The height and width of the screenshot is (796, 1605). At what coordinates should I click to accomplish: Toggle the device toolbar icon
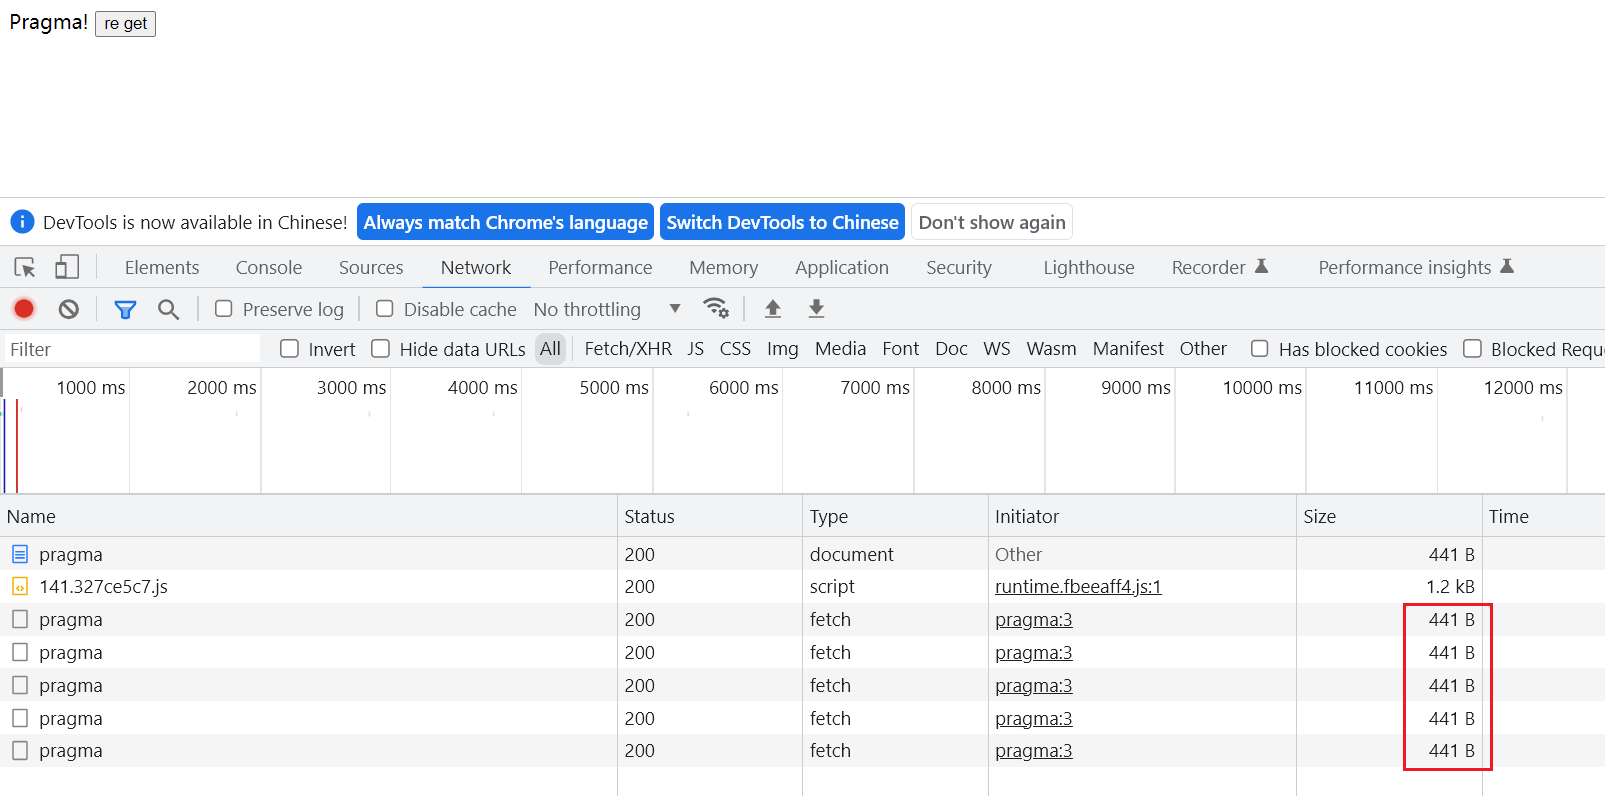(x=67, y=267)
